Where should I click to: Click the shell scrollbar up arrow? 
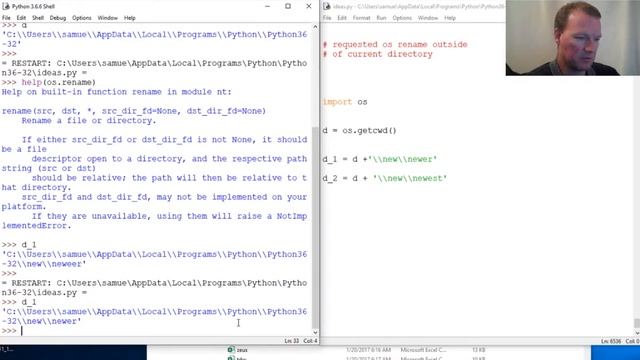315,27
